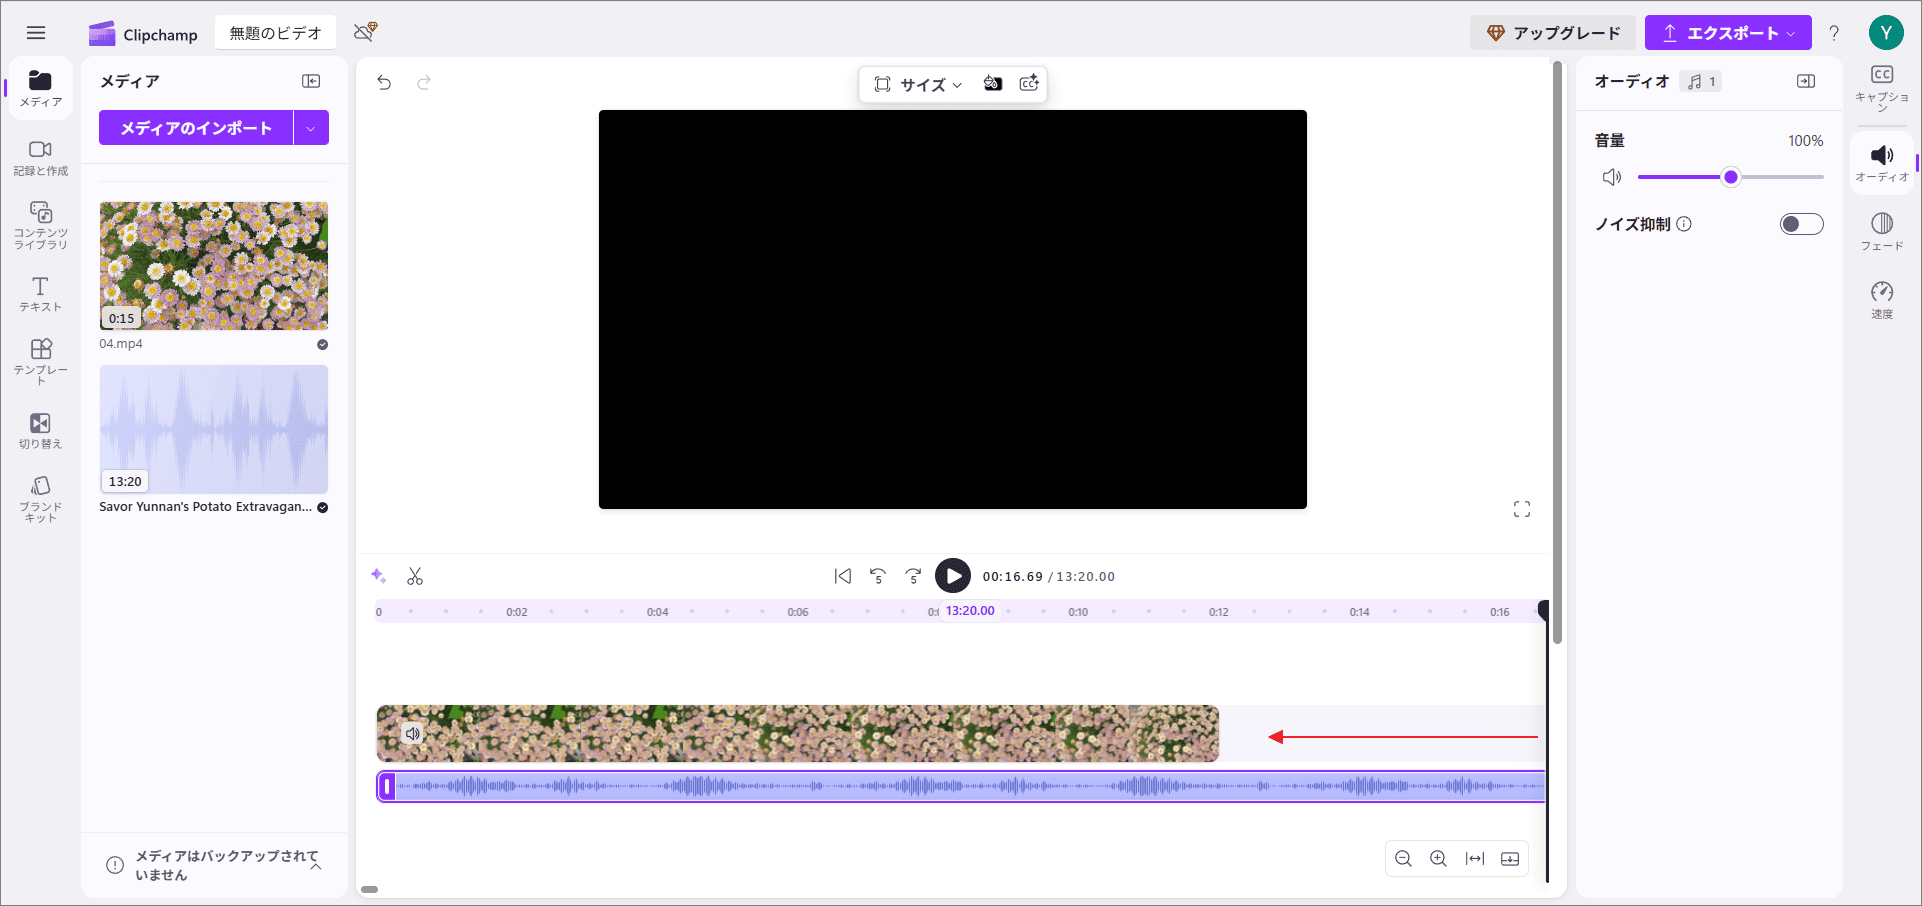1922x906 pixels.
Task: Click the audio track count badge
Action: click(1701, 82)
